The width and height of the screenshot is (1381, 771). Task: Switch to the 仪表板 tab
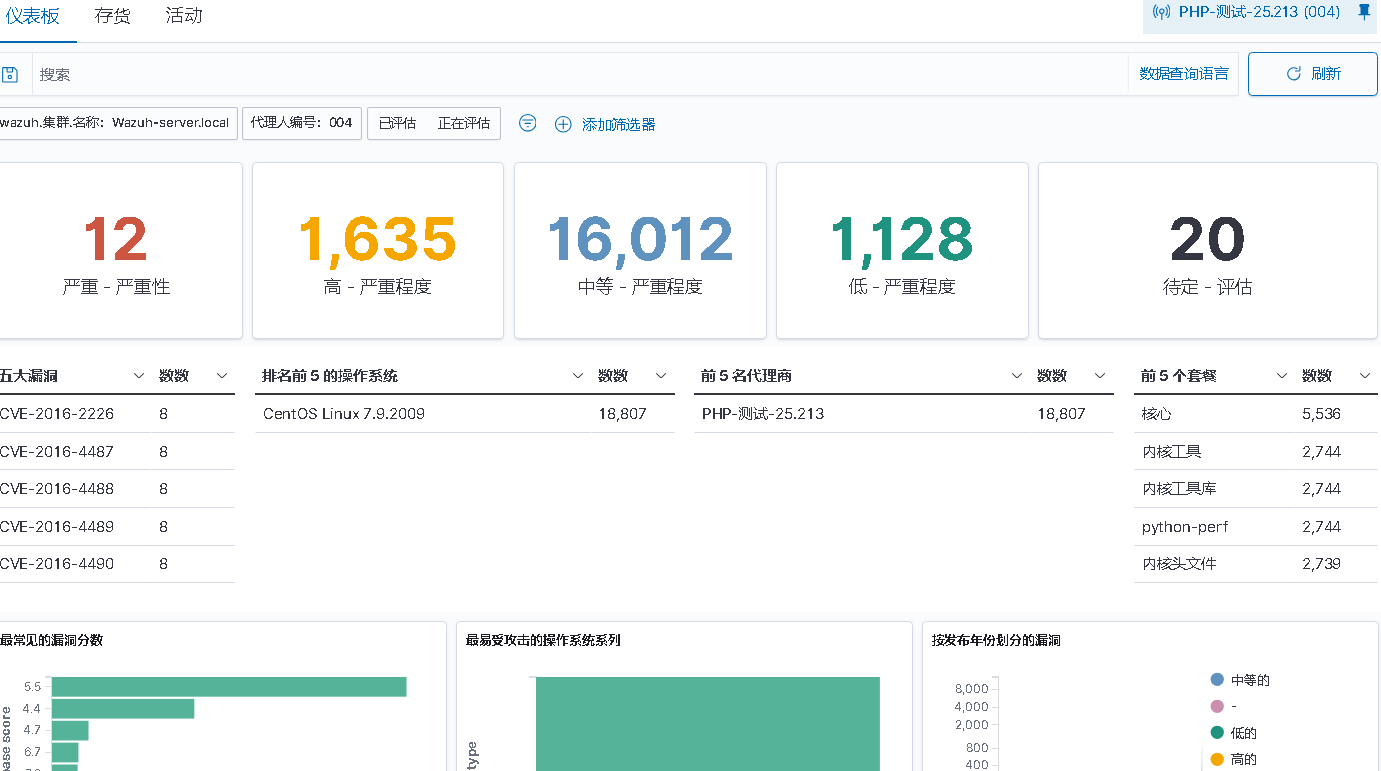point(32,16)
